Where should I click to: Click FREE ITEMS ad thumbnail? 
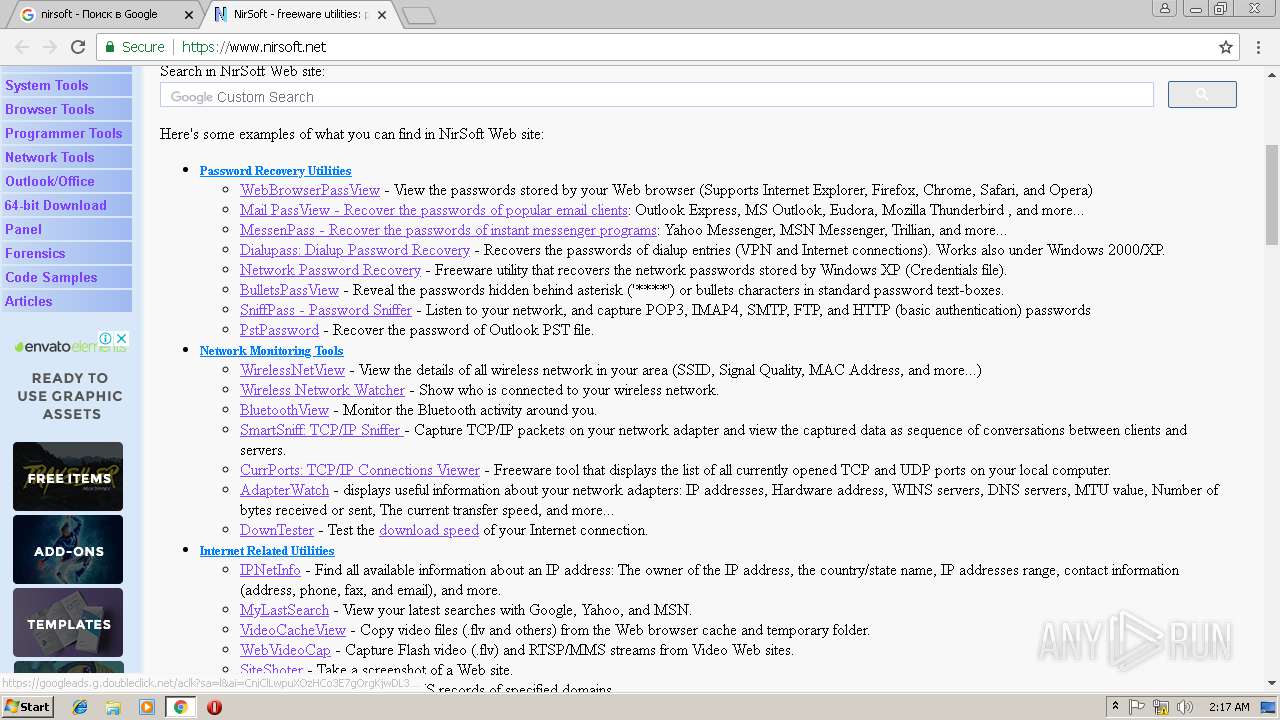(x=68, y=477)
